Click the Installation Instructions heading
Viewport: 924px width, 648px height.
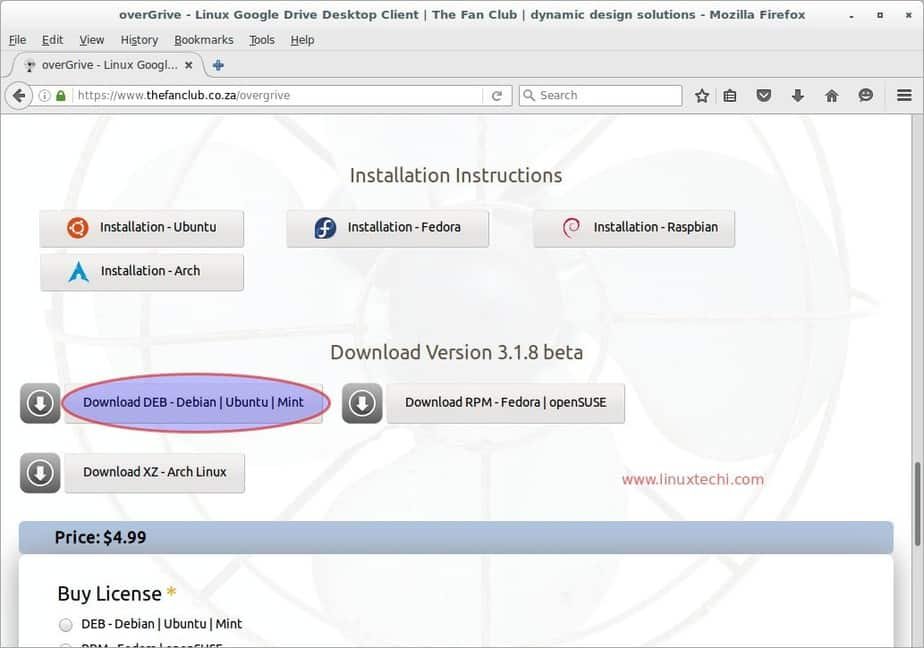pos(456,176)
